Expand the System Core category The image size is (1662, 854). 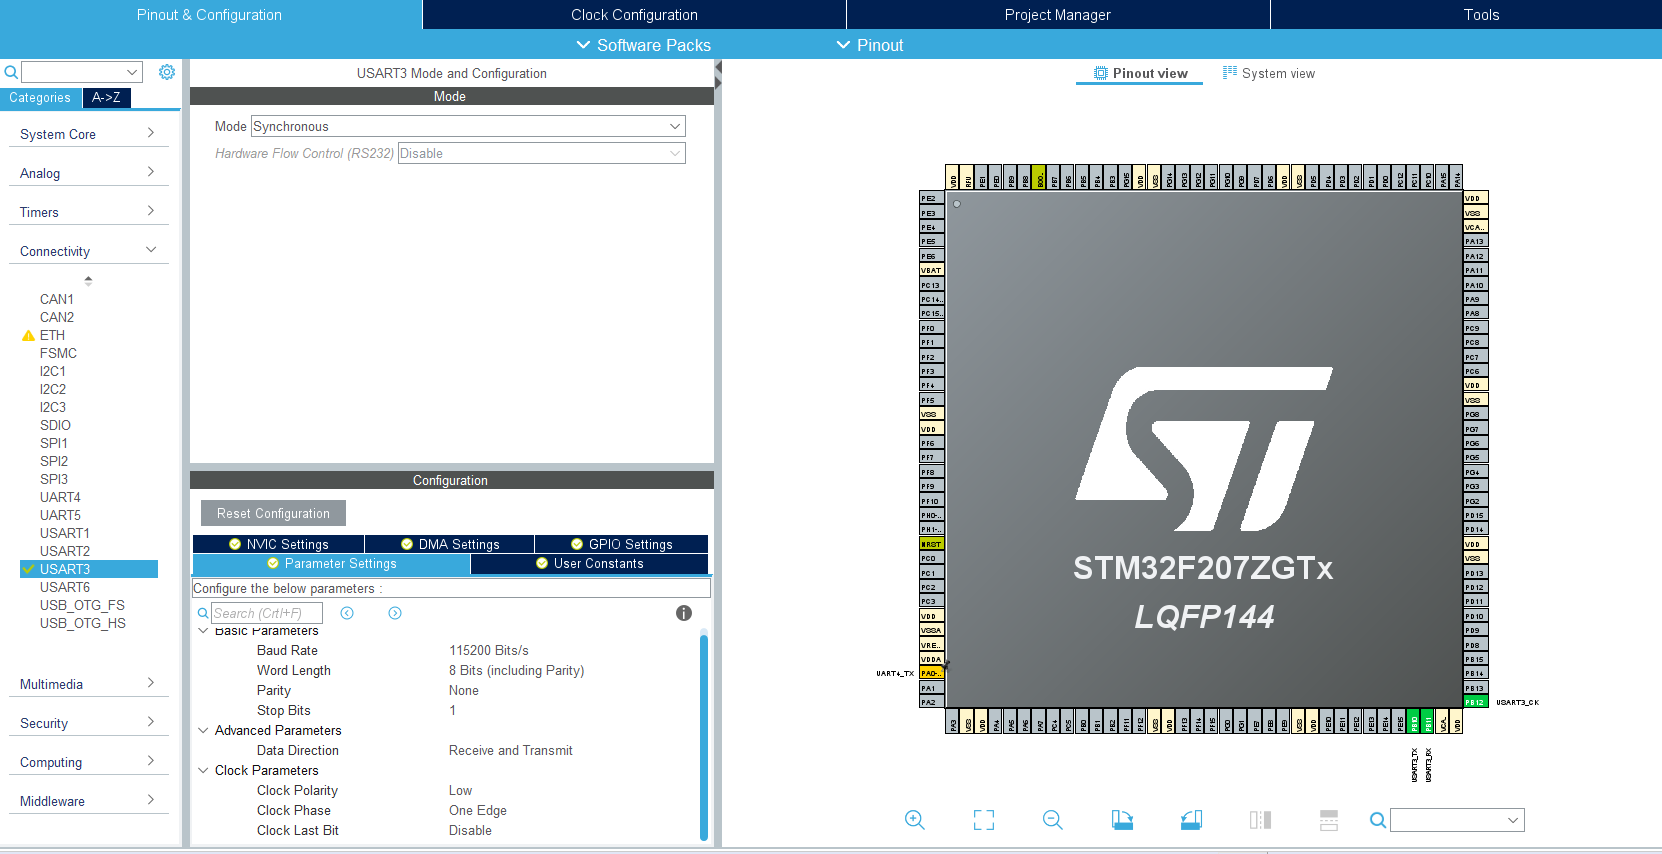[x=88, y=134]
